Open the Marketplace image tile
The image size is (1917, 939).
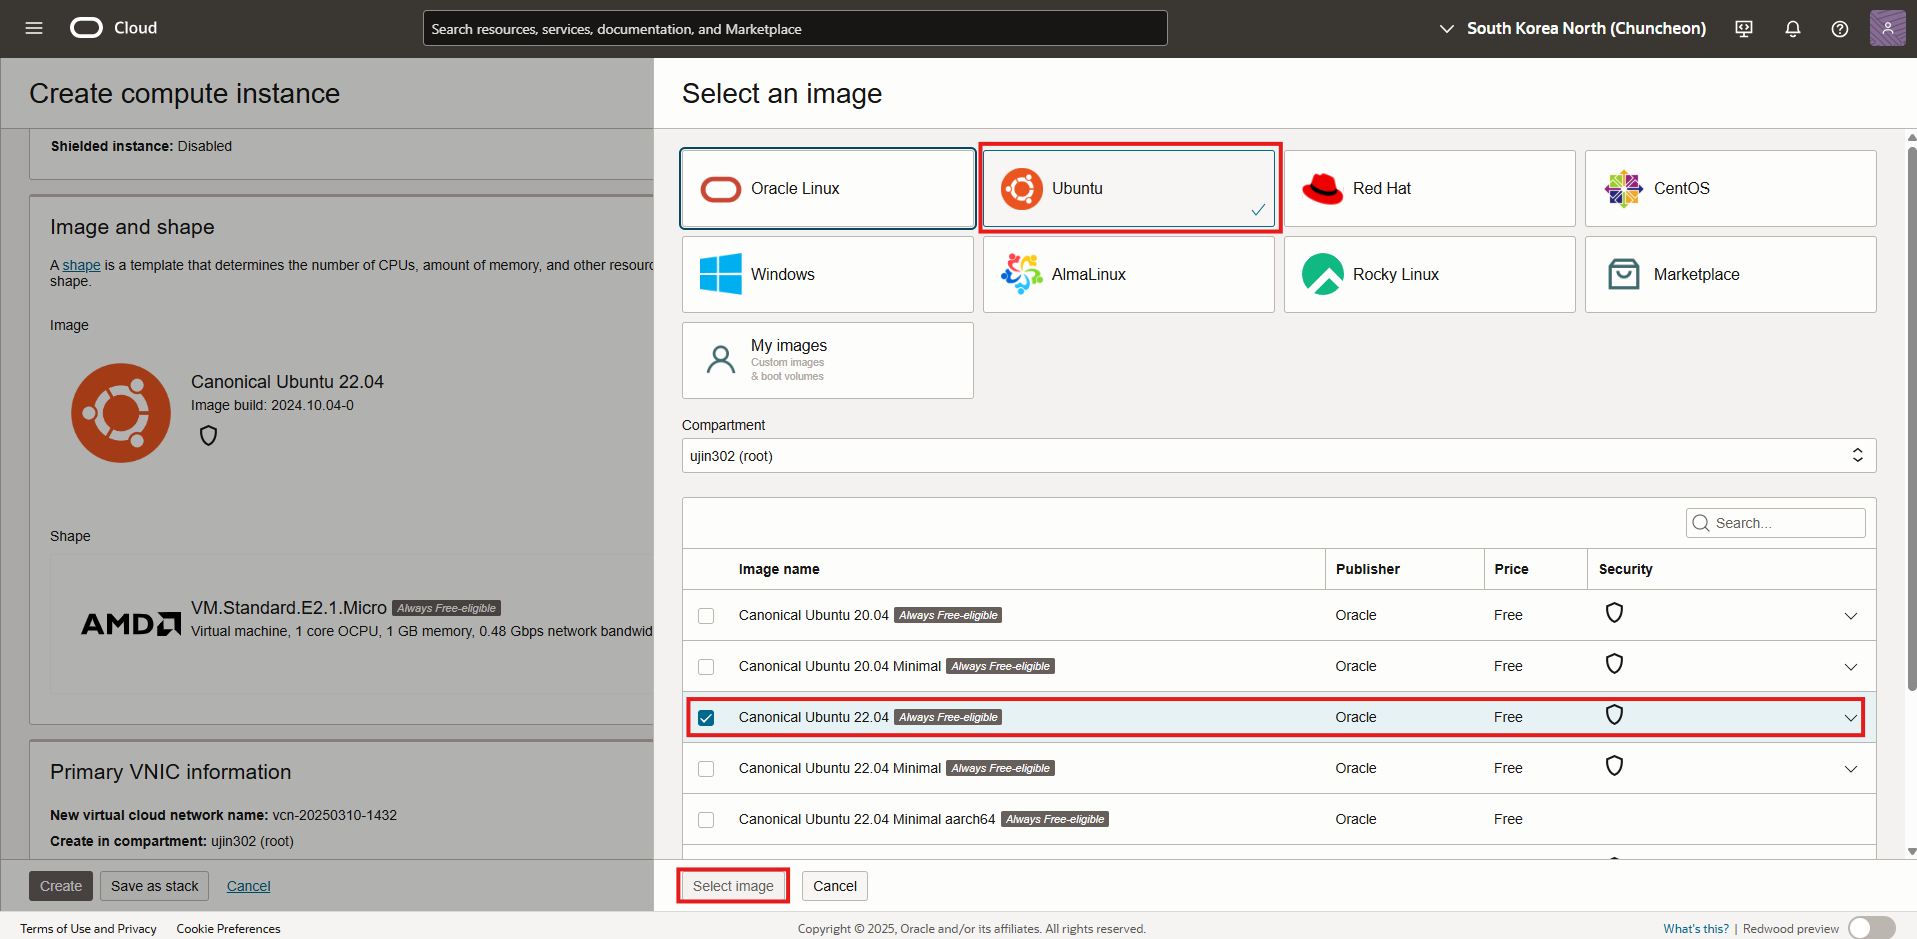(1731, 274)
